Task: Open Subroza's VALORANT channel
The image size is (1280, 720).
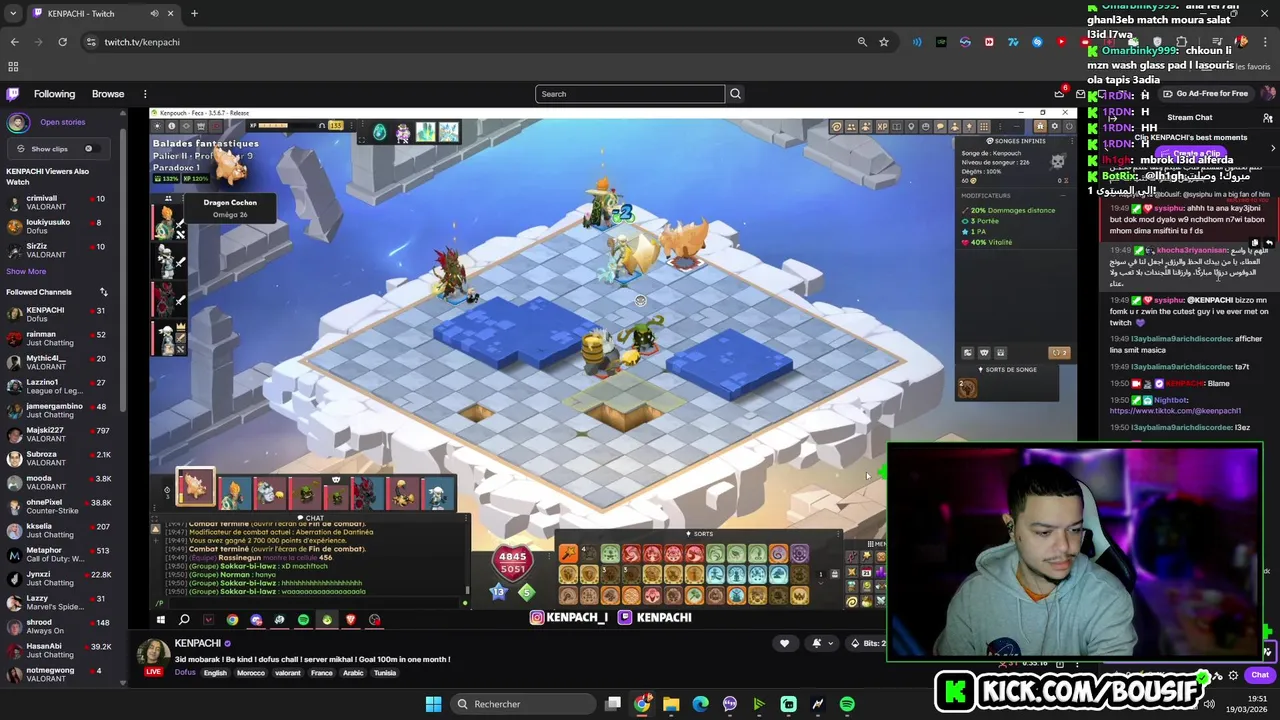Action: (x=60, y=458)
